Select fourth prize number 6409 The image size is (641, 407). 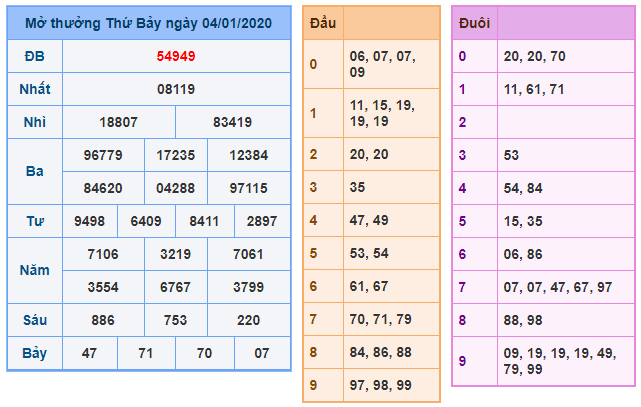[146, 220]
